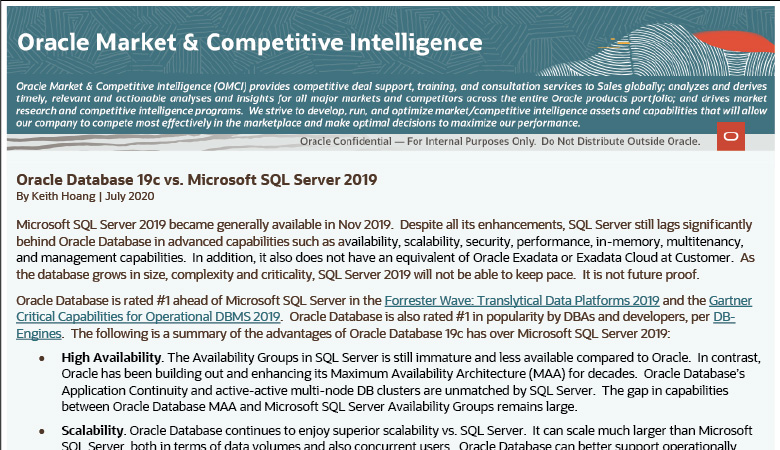This screenshot has height=450, width=780.
Task: Click the byline By Keith Hoang | July 2020
Action: tap(85, 196)
